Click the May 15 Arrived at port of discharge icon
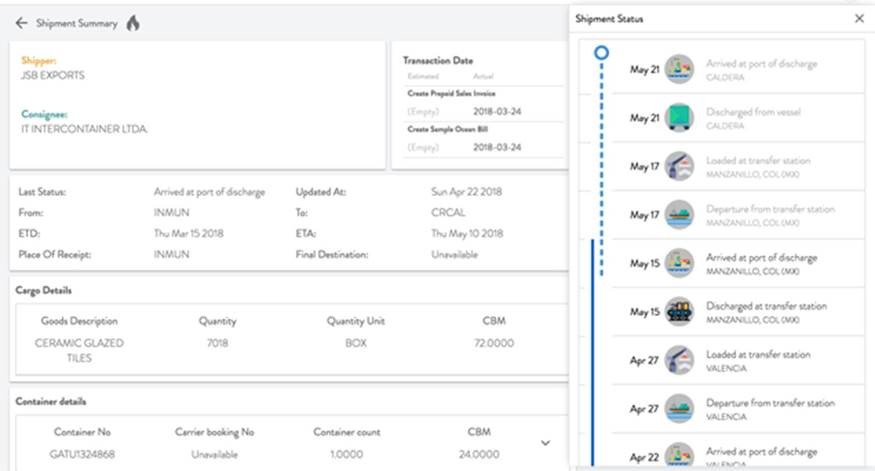 (679, 263)
